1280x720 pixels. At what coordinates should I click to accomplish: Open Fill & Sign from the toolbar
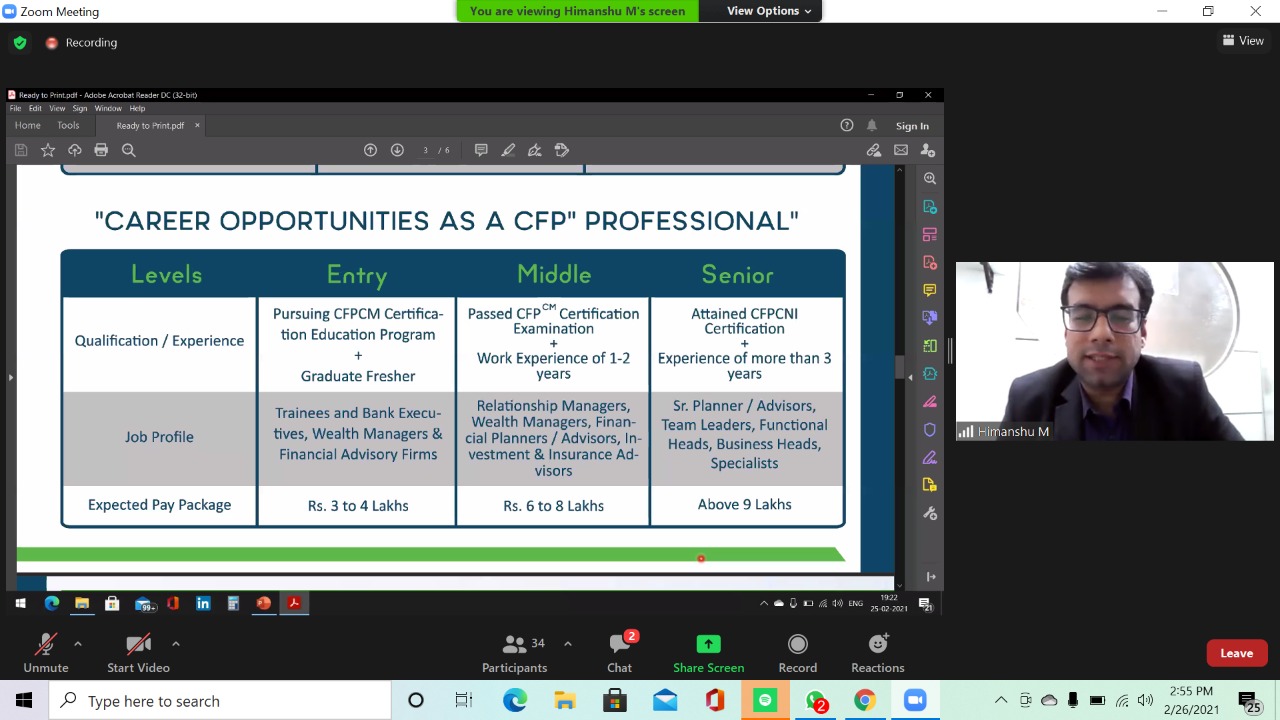562,150
